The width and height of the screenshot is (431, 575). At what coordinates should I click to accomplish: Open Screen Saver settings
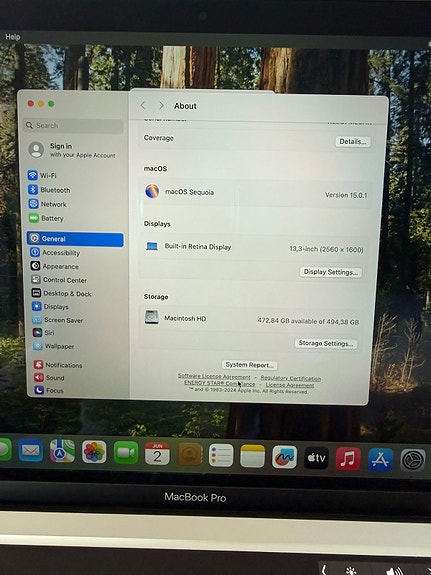coord(58,320)
